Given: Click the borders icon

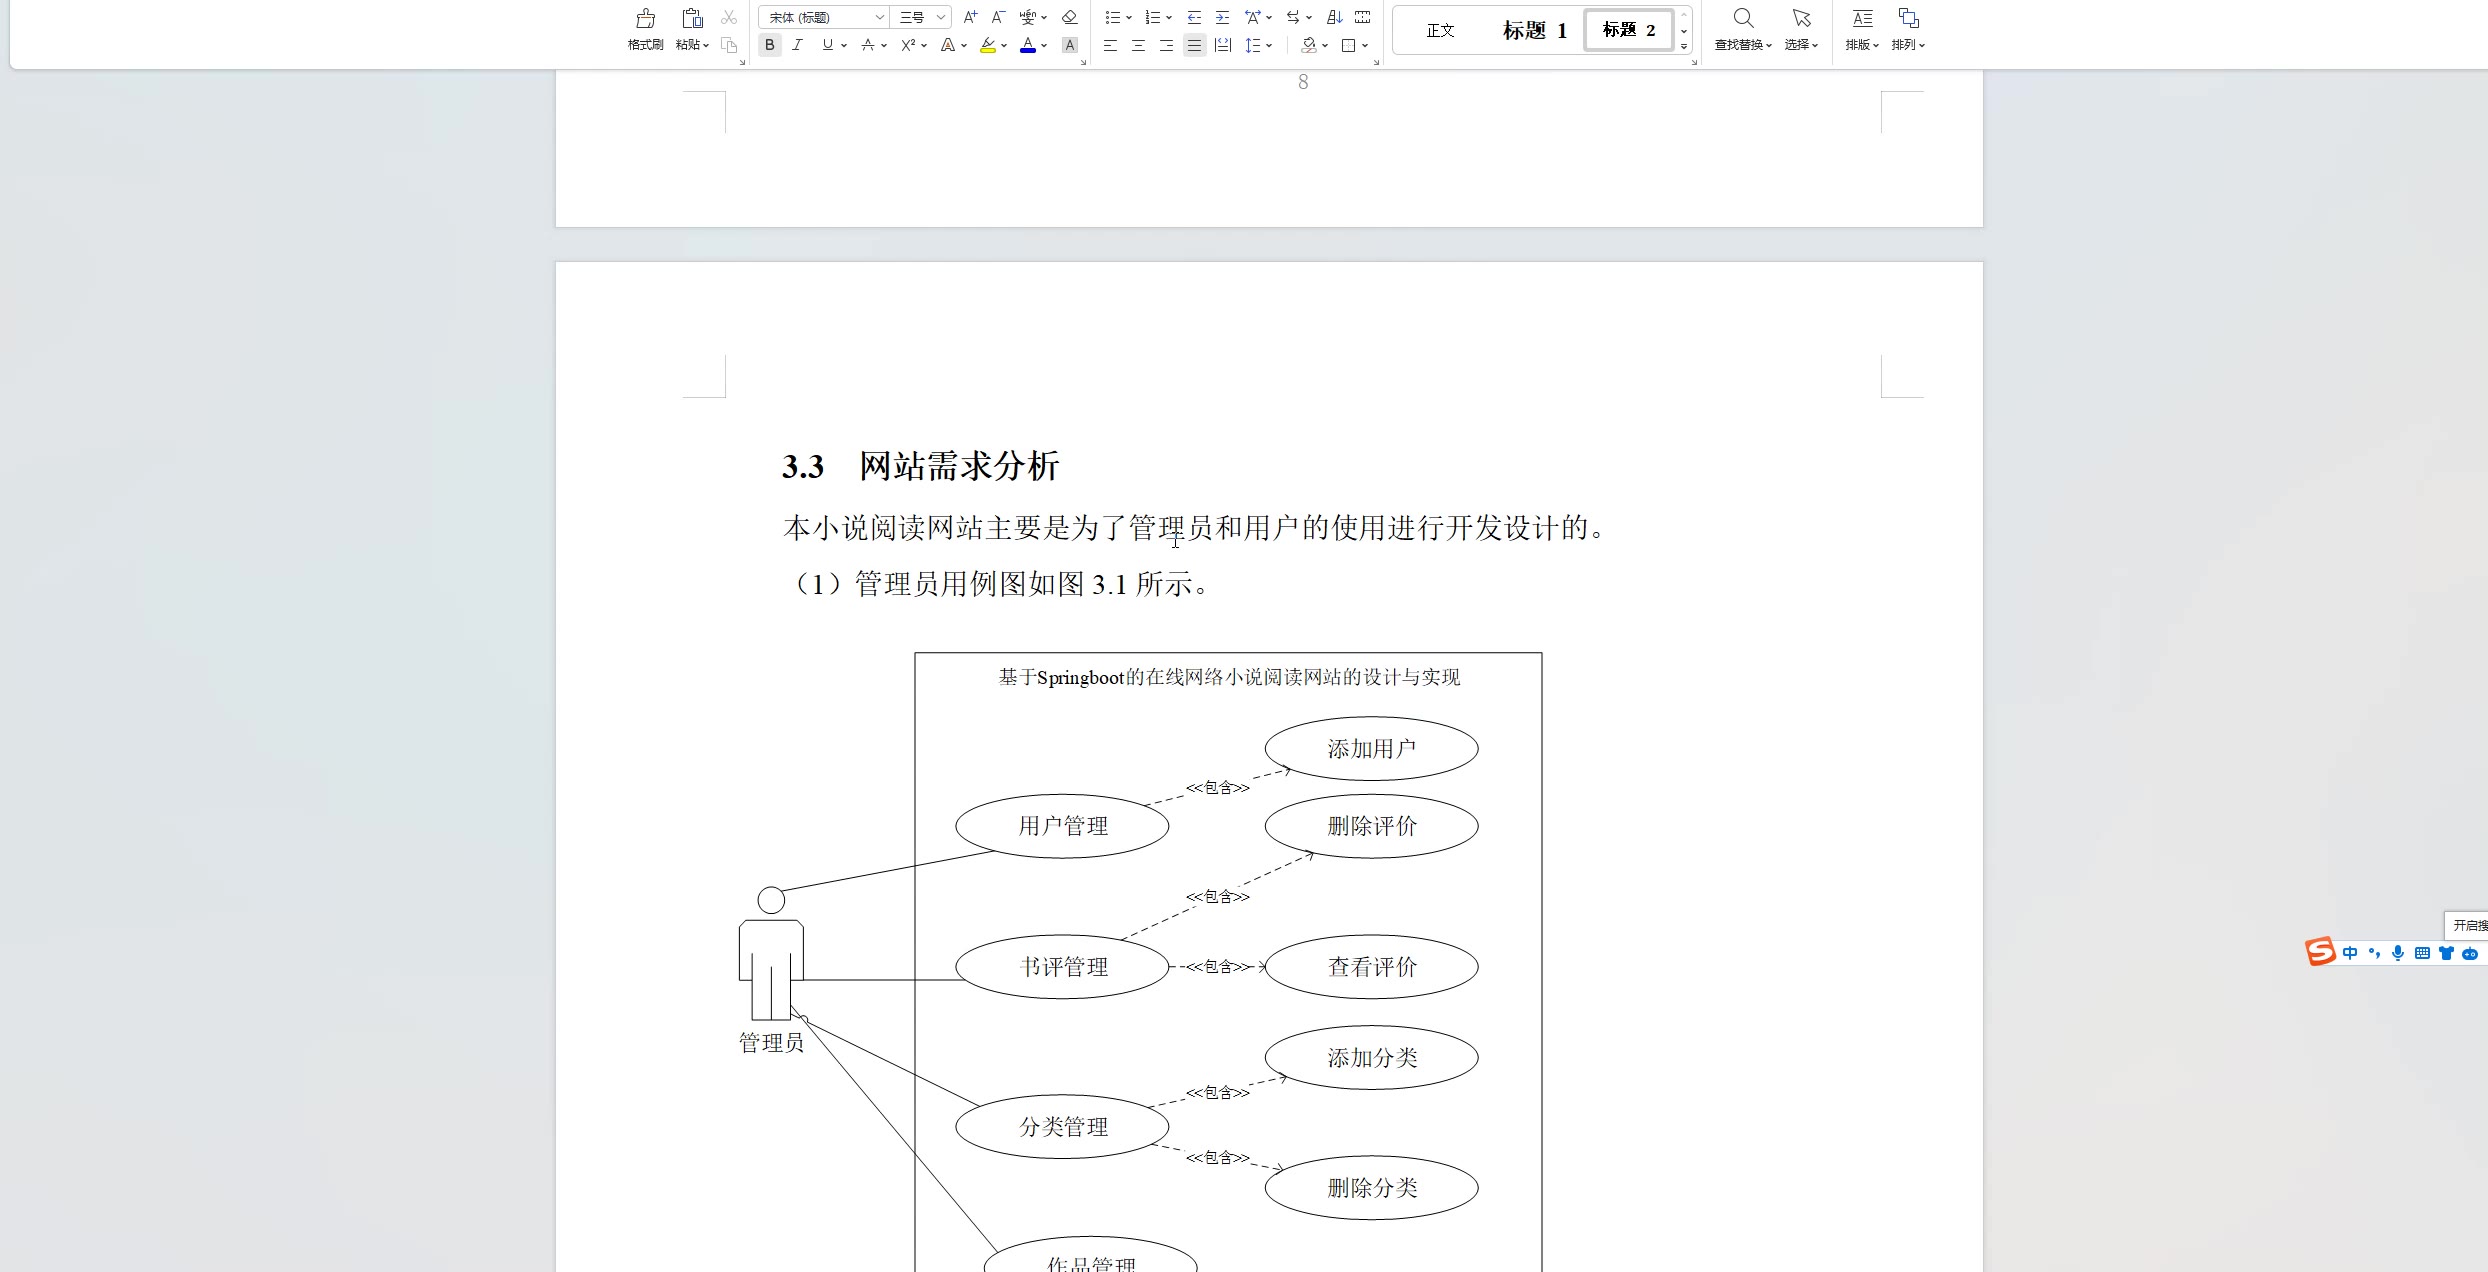Looking at the screenshot, I should 1348,45.
